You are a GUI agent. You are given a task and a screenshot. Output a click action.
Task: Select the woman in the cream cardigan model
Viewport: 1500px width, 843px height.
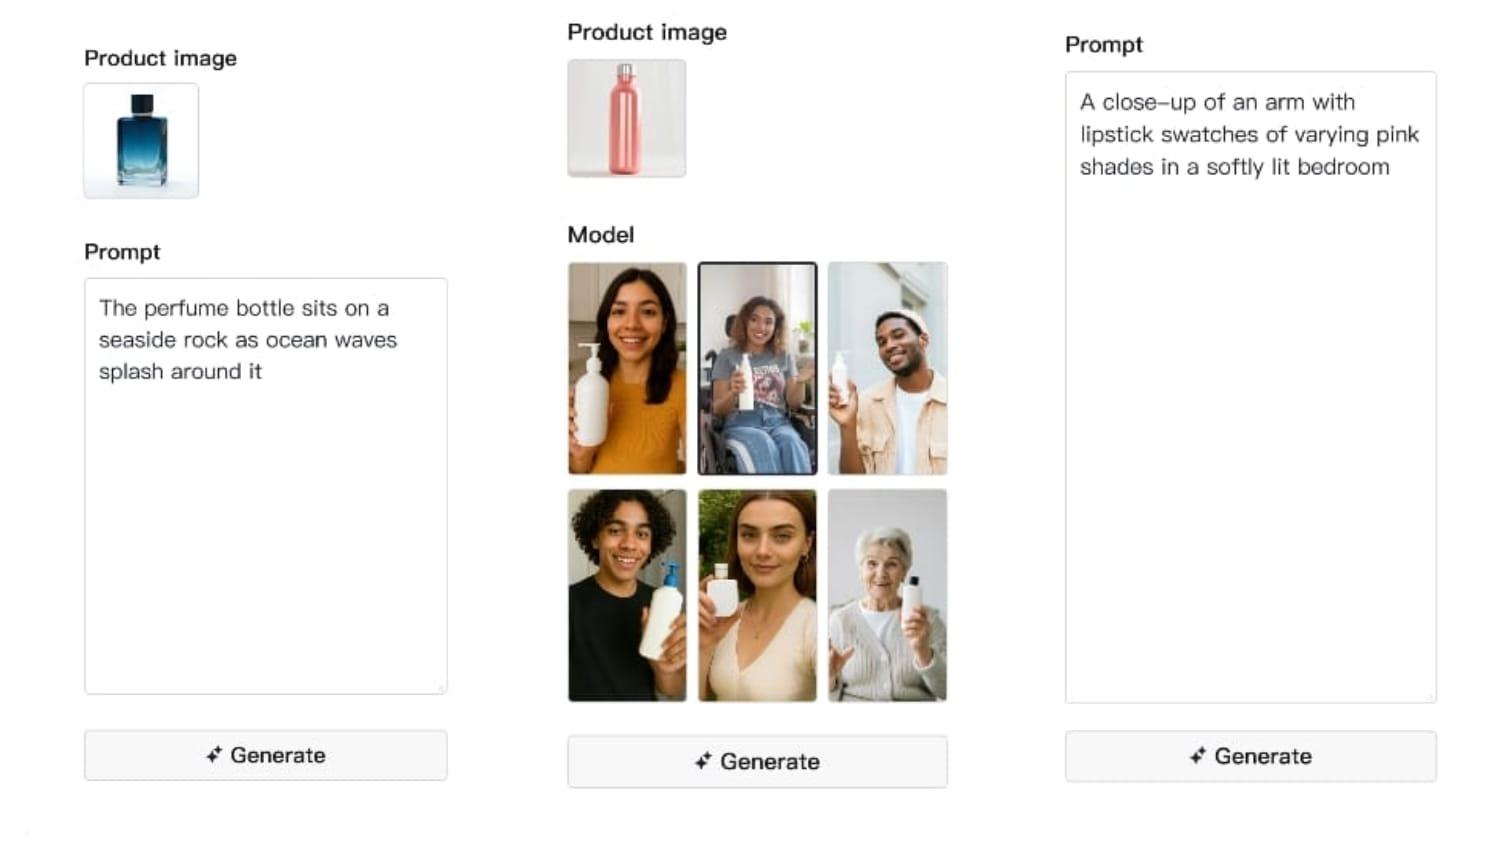point(757,595)
